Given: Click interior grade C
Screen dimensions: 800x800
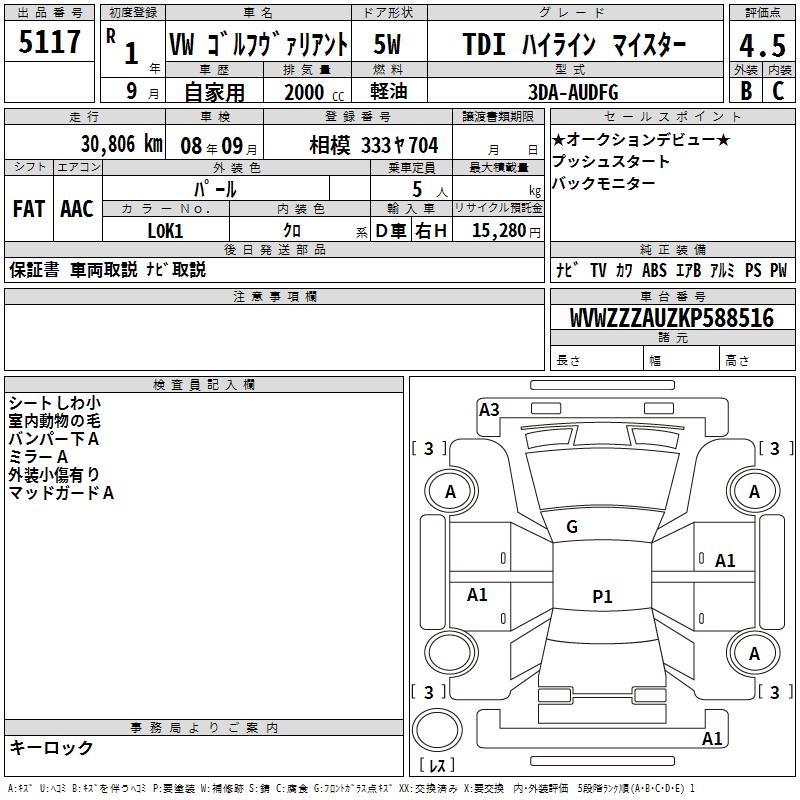Looking at the screenshot, I should tap(778, 91).
